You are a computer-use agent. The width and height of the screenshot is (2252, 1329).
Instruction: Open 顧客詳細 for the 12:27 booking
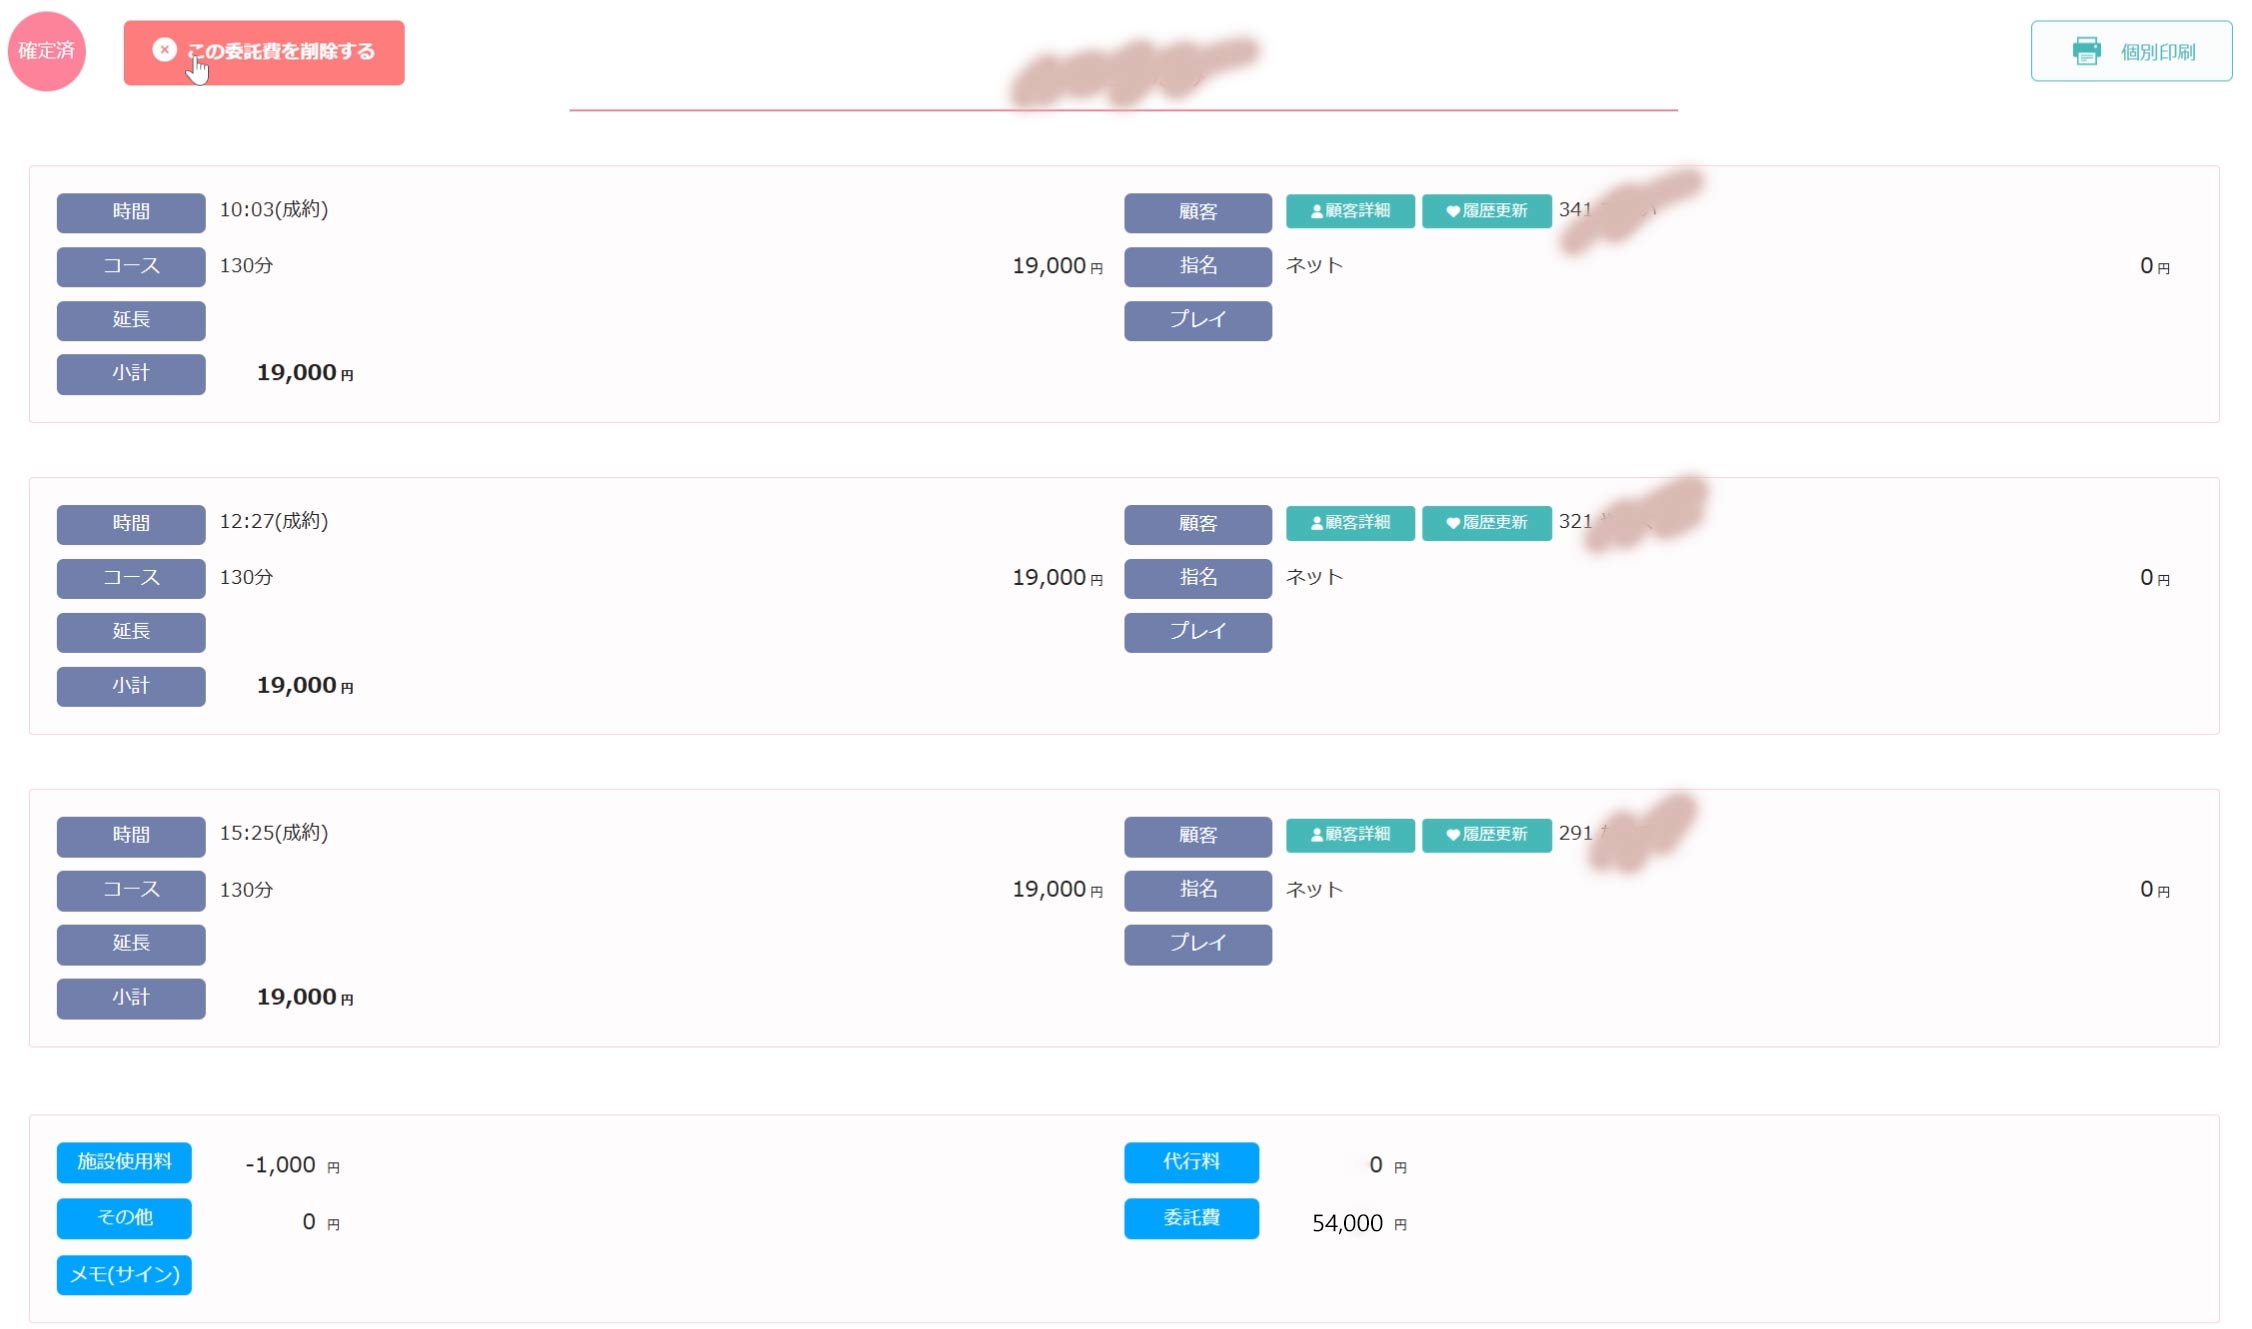1349,523
